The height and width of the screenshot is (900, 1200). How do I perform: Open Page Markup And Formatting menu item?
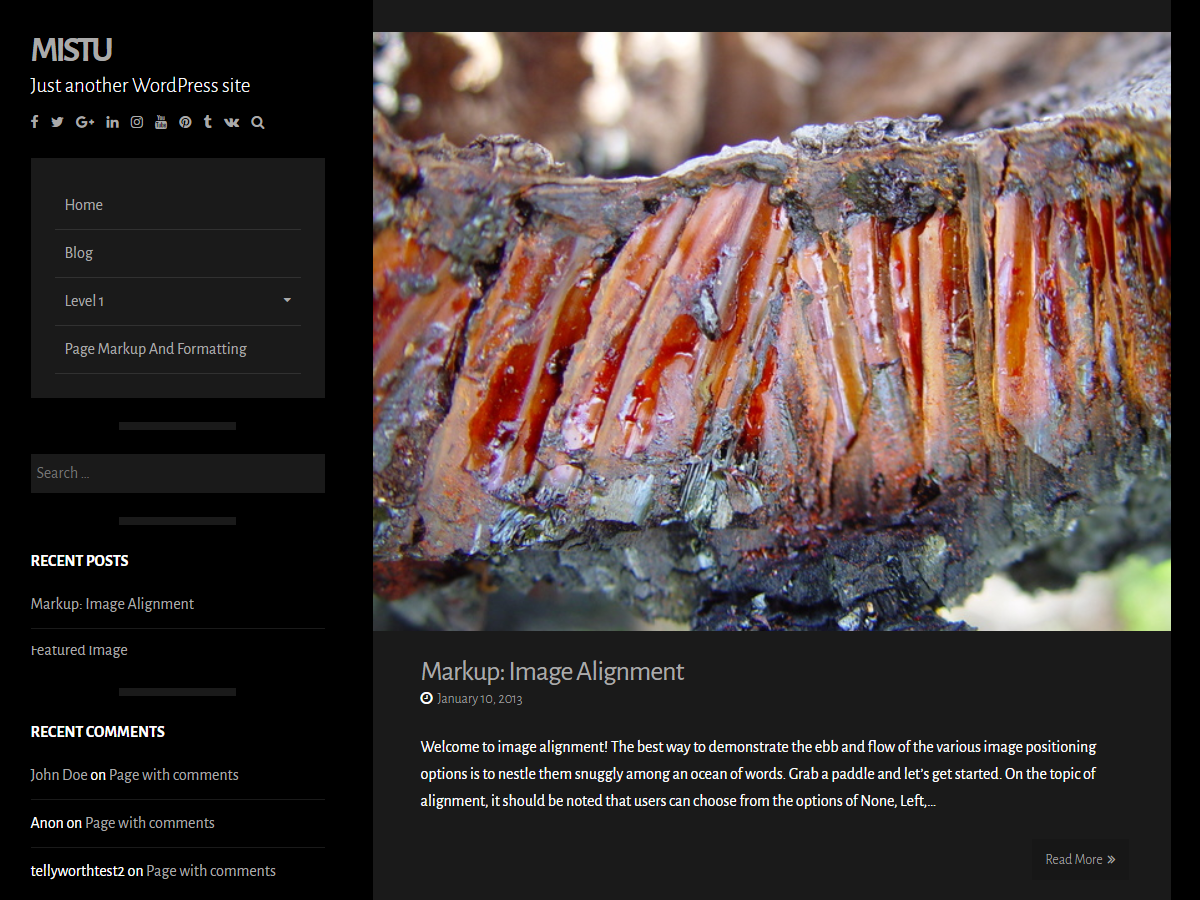point(156,349)
